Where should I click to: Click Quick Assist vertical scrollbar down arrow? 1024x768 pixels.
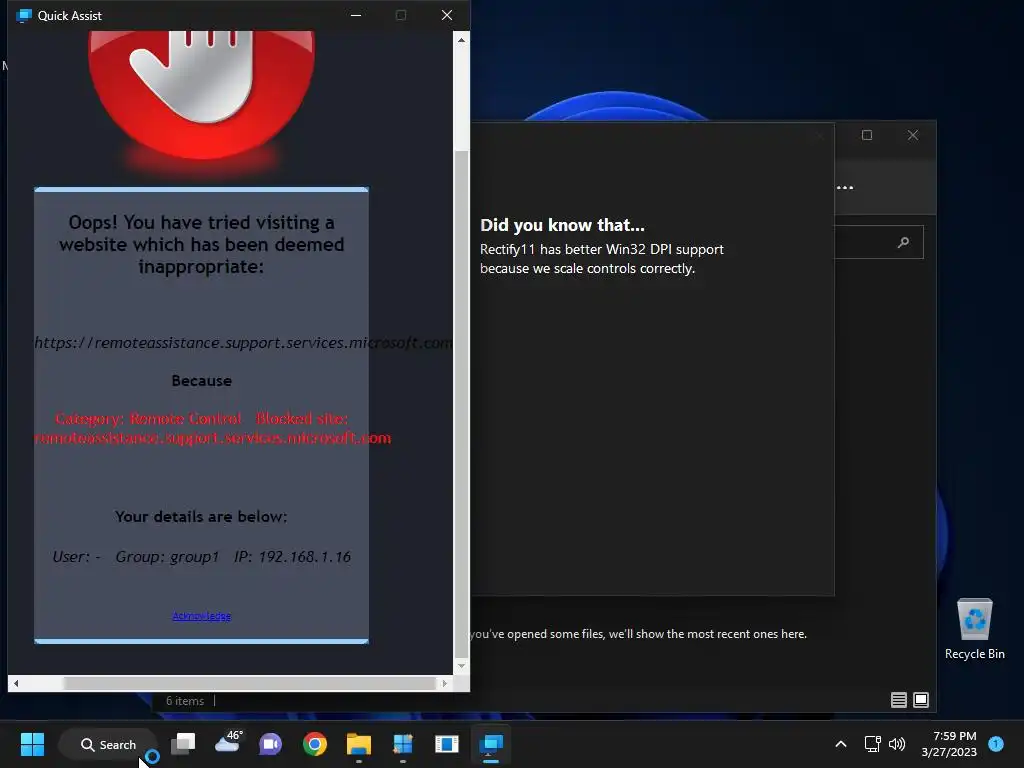click(461, 665)
